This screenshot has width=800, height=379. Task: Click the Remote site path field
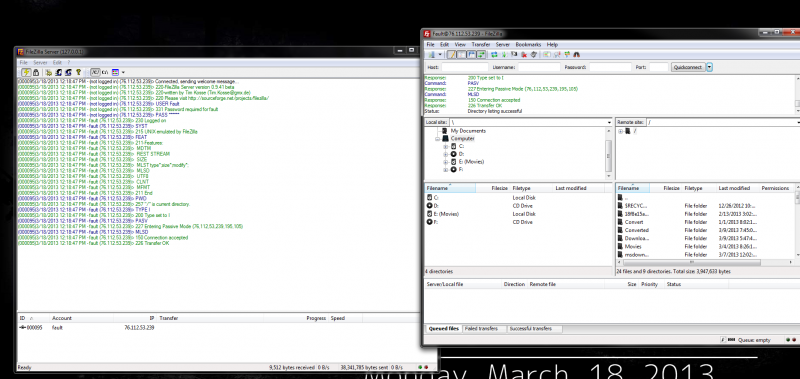point(722,122)
